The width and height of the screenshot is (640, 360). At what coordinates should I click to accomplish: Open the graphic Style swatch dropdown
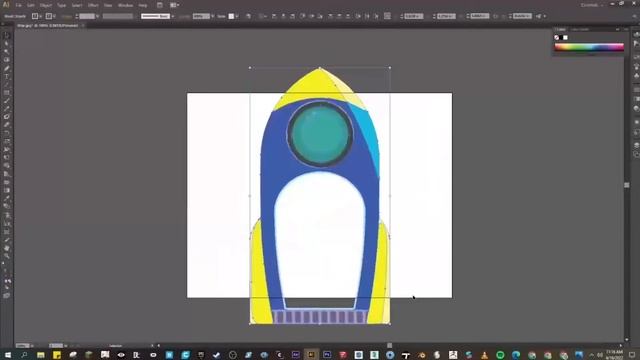click(x=237, y=16)
